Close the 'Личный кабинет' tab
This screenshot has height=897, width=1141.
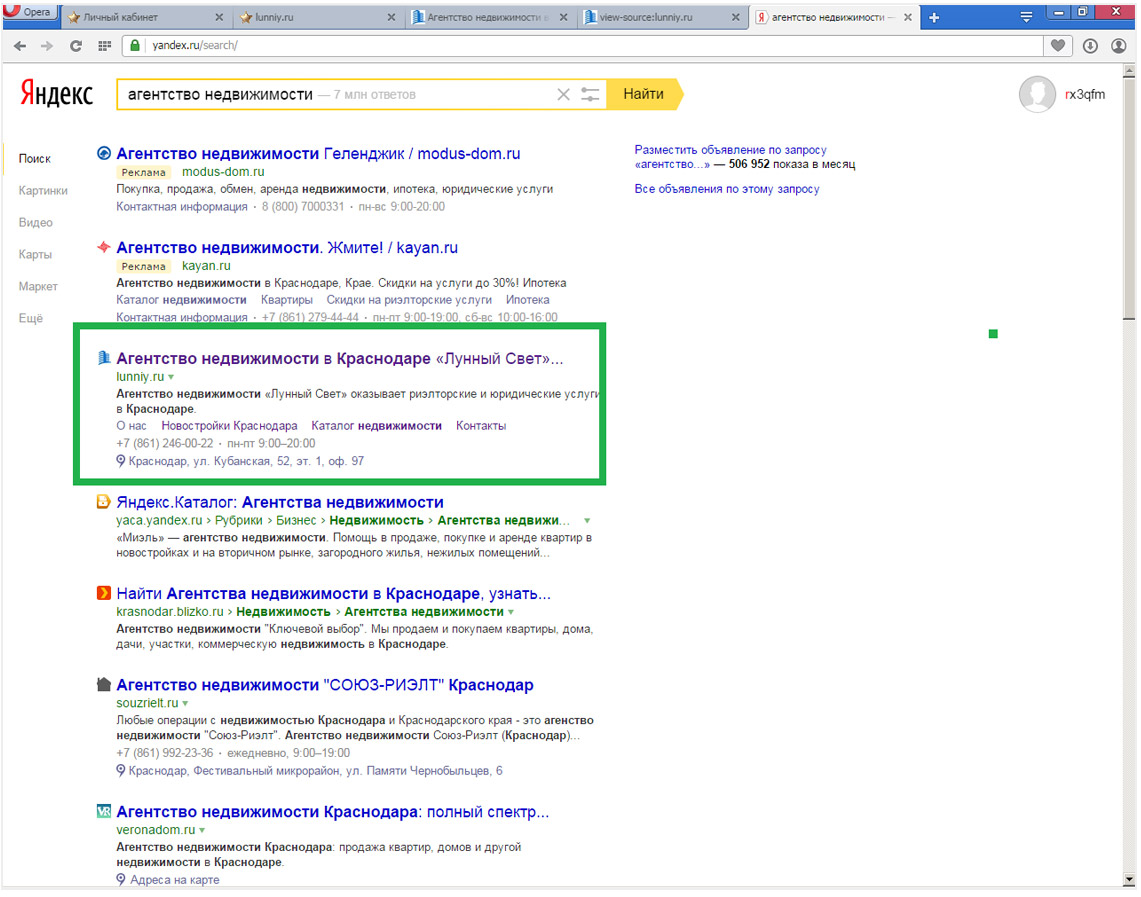(219, 17)
